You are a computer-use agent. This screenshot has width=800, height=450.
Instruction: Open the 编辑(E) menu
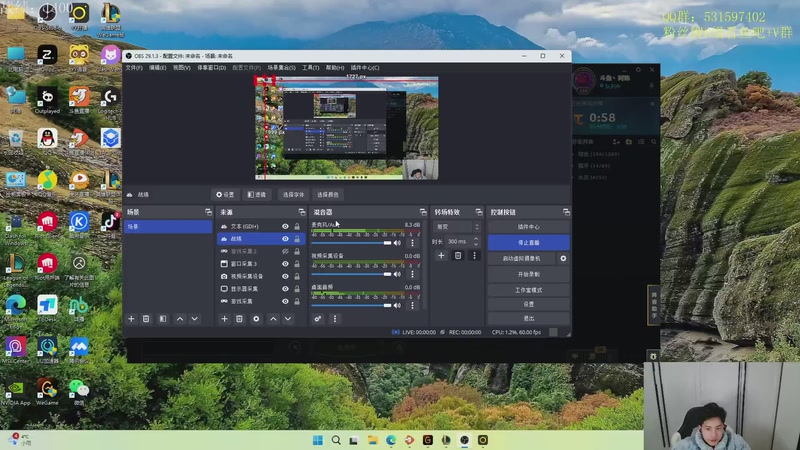coord(158,68)
